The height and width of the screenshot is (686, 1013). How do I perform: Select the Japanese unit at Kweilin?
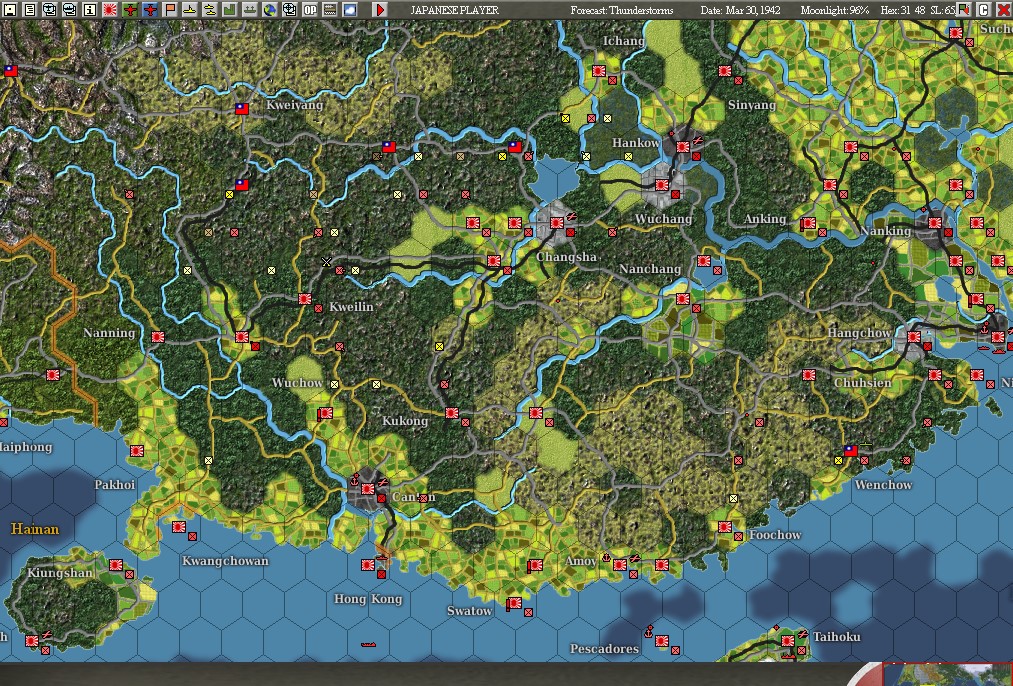[x=305, y=299]
